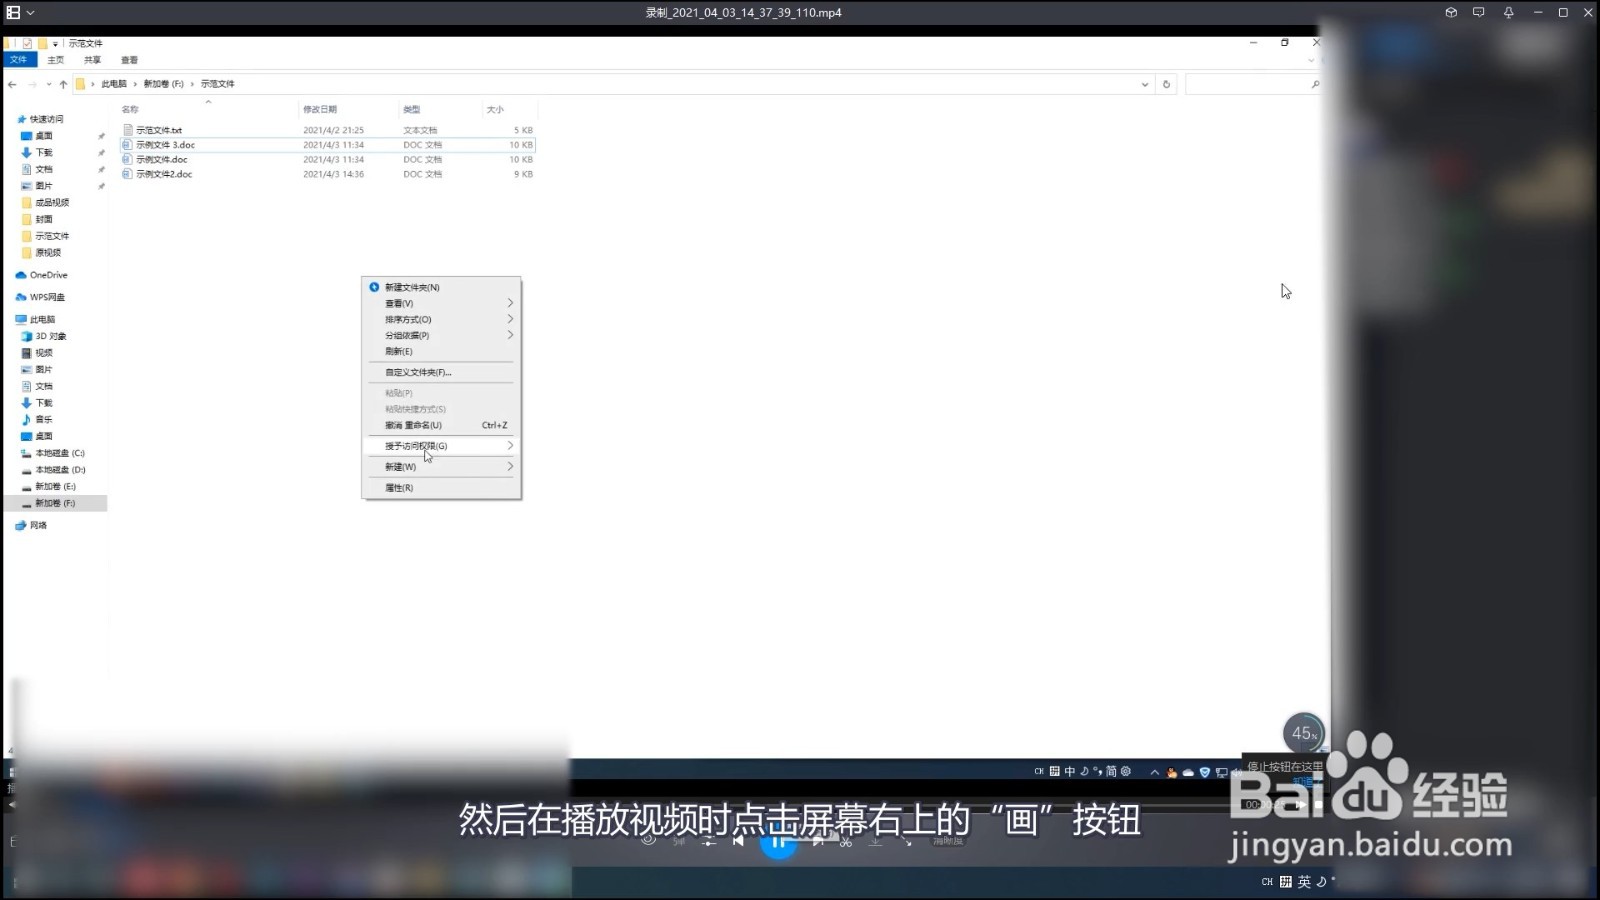Sort by the 类型 column header
This screenshot has height=900, width=1600.
click(412, 109)
